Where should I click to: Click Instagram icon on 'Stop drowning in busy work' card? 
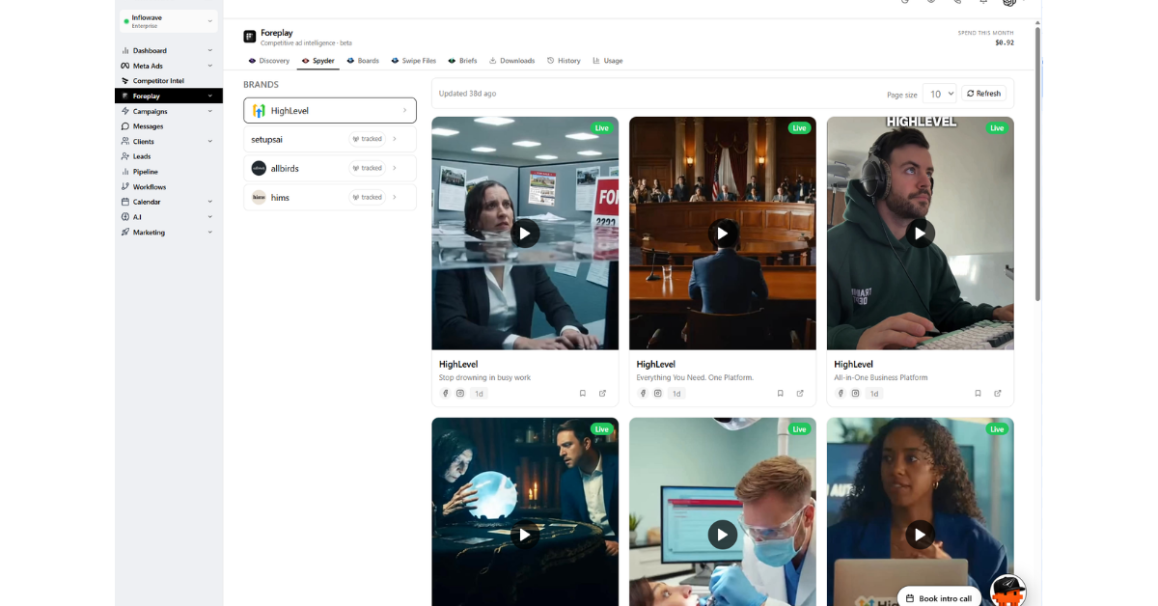tap(460, 393)
